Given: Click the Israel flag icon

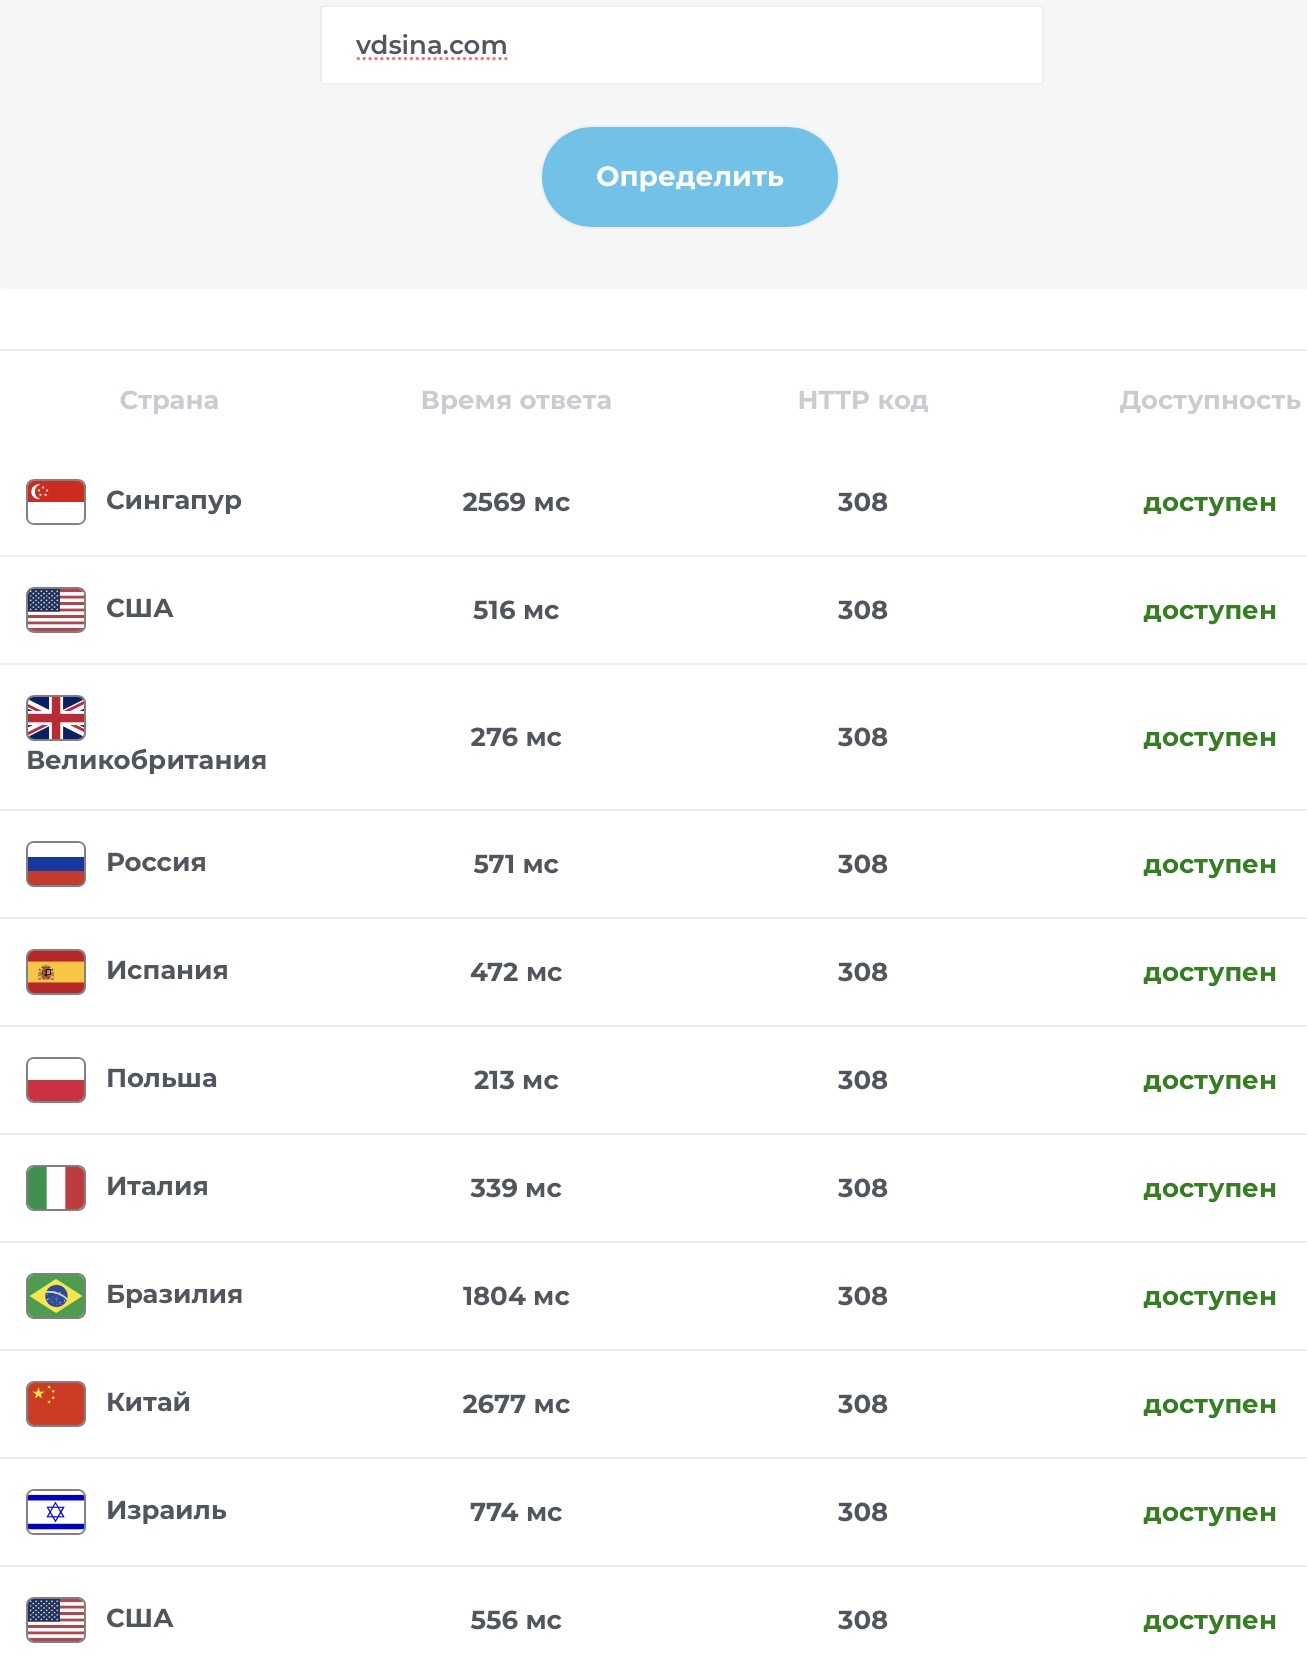Looking at the screenshot, I should [56, 1512].
